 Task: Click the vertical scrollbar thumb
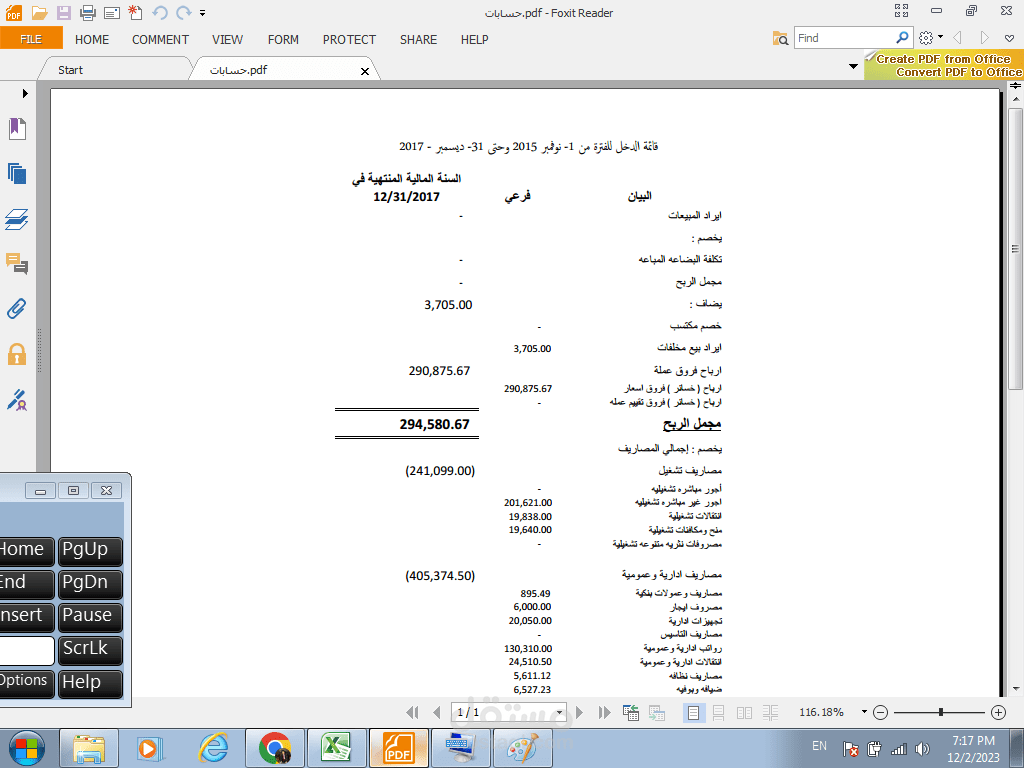1016,249
